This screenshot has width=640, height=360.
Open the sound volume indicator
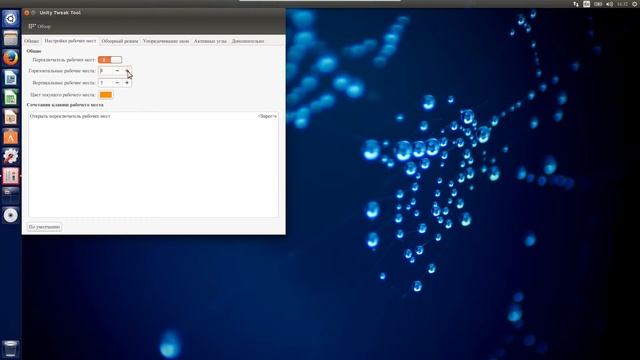[x=609, y=4]
